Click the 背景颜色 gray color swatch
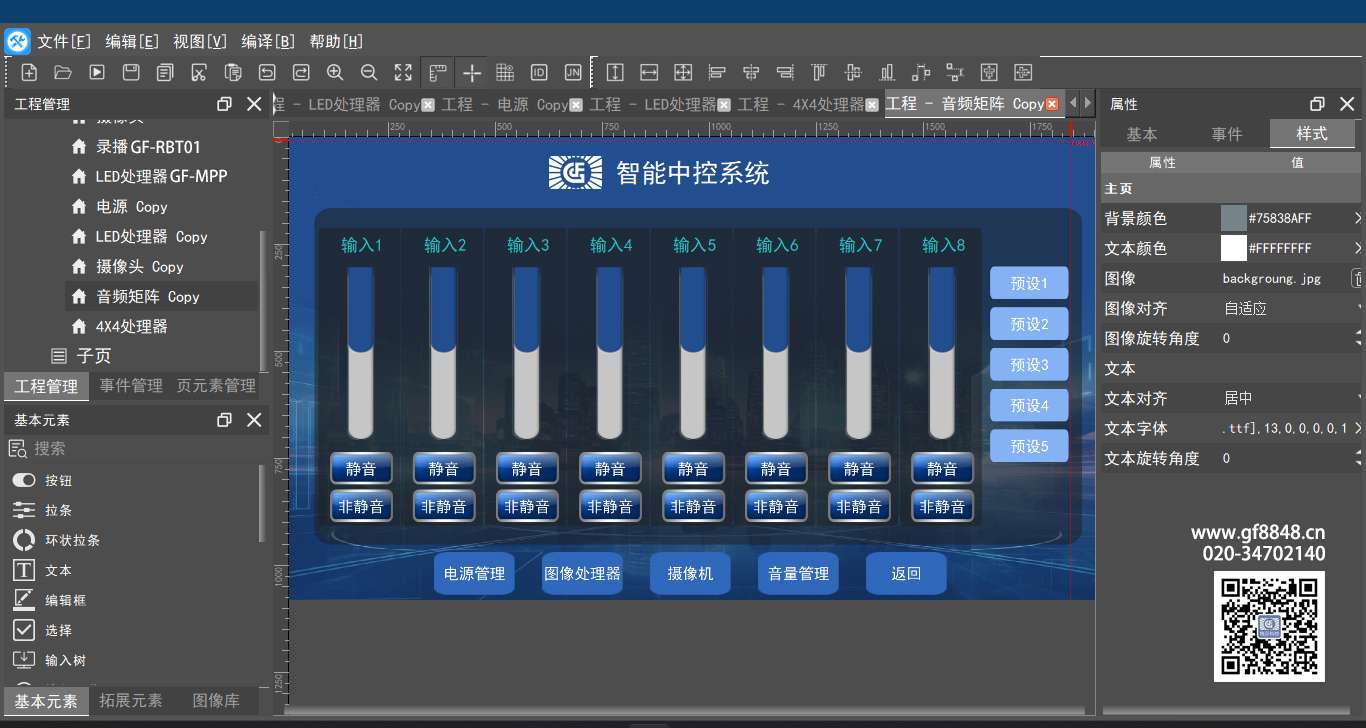Screen dimensions: 1366x728 click(1234, 218)
